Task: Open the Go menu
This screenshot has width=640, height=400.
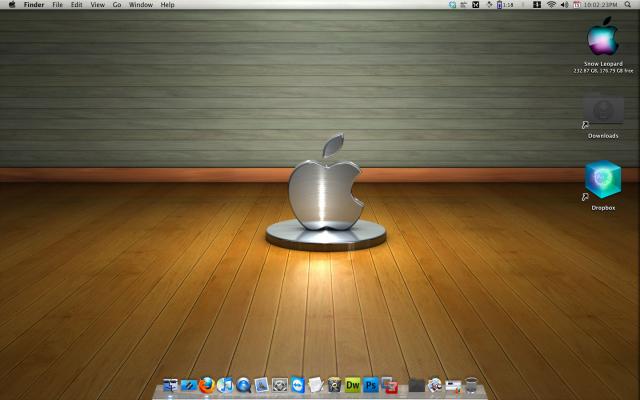Action: [117, 5]
